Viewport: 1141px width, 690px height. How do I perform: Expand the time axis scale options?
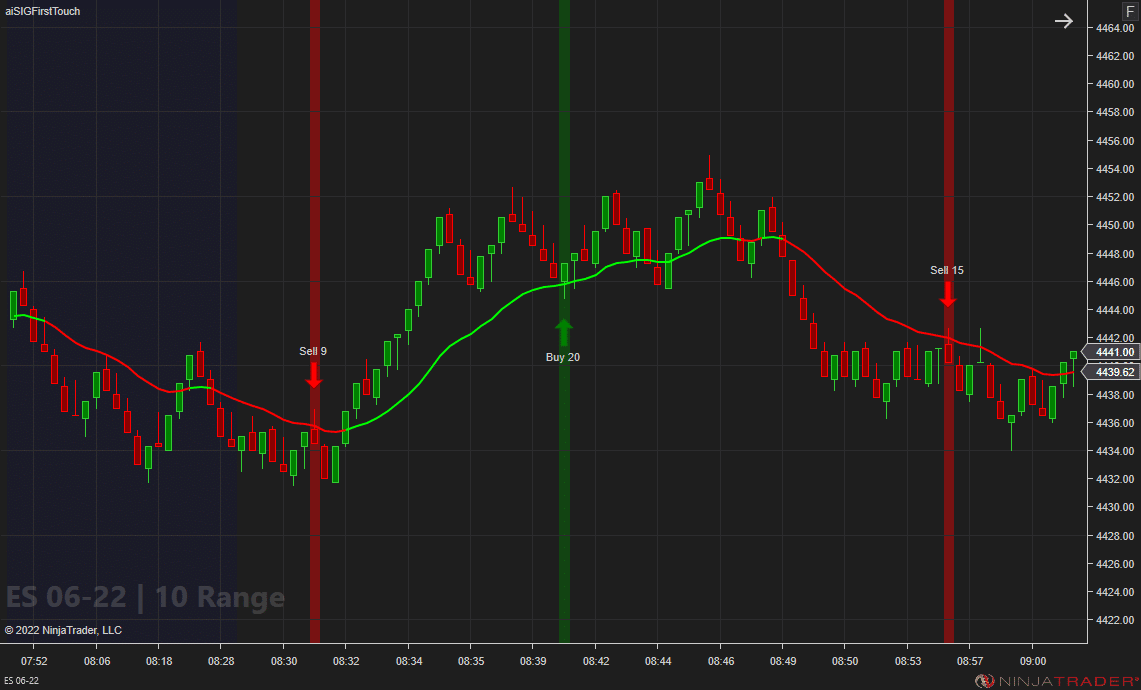[500, 661]
